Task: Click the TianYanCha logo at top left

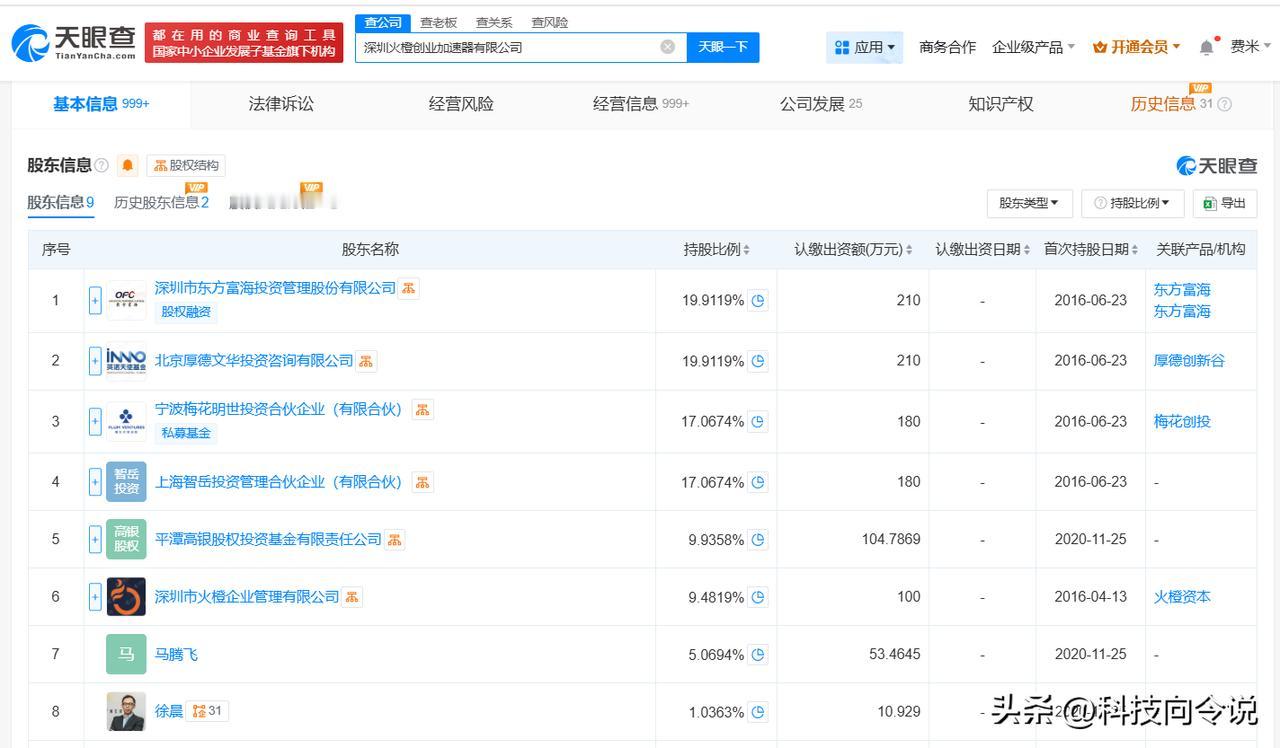Action: click(x=74, y=43)
